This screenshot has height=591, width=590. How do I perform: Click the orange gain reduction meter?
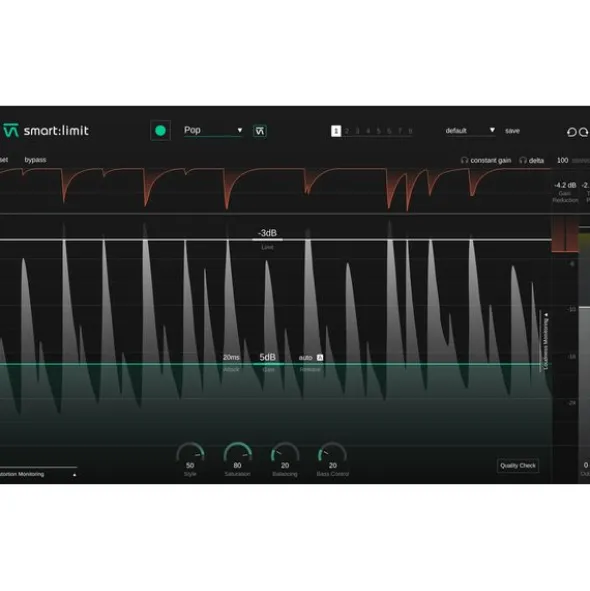(x=565, y=234)
